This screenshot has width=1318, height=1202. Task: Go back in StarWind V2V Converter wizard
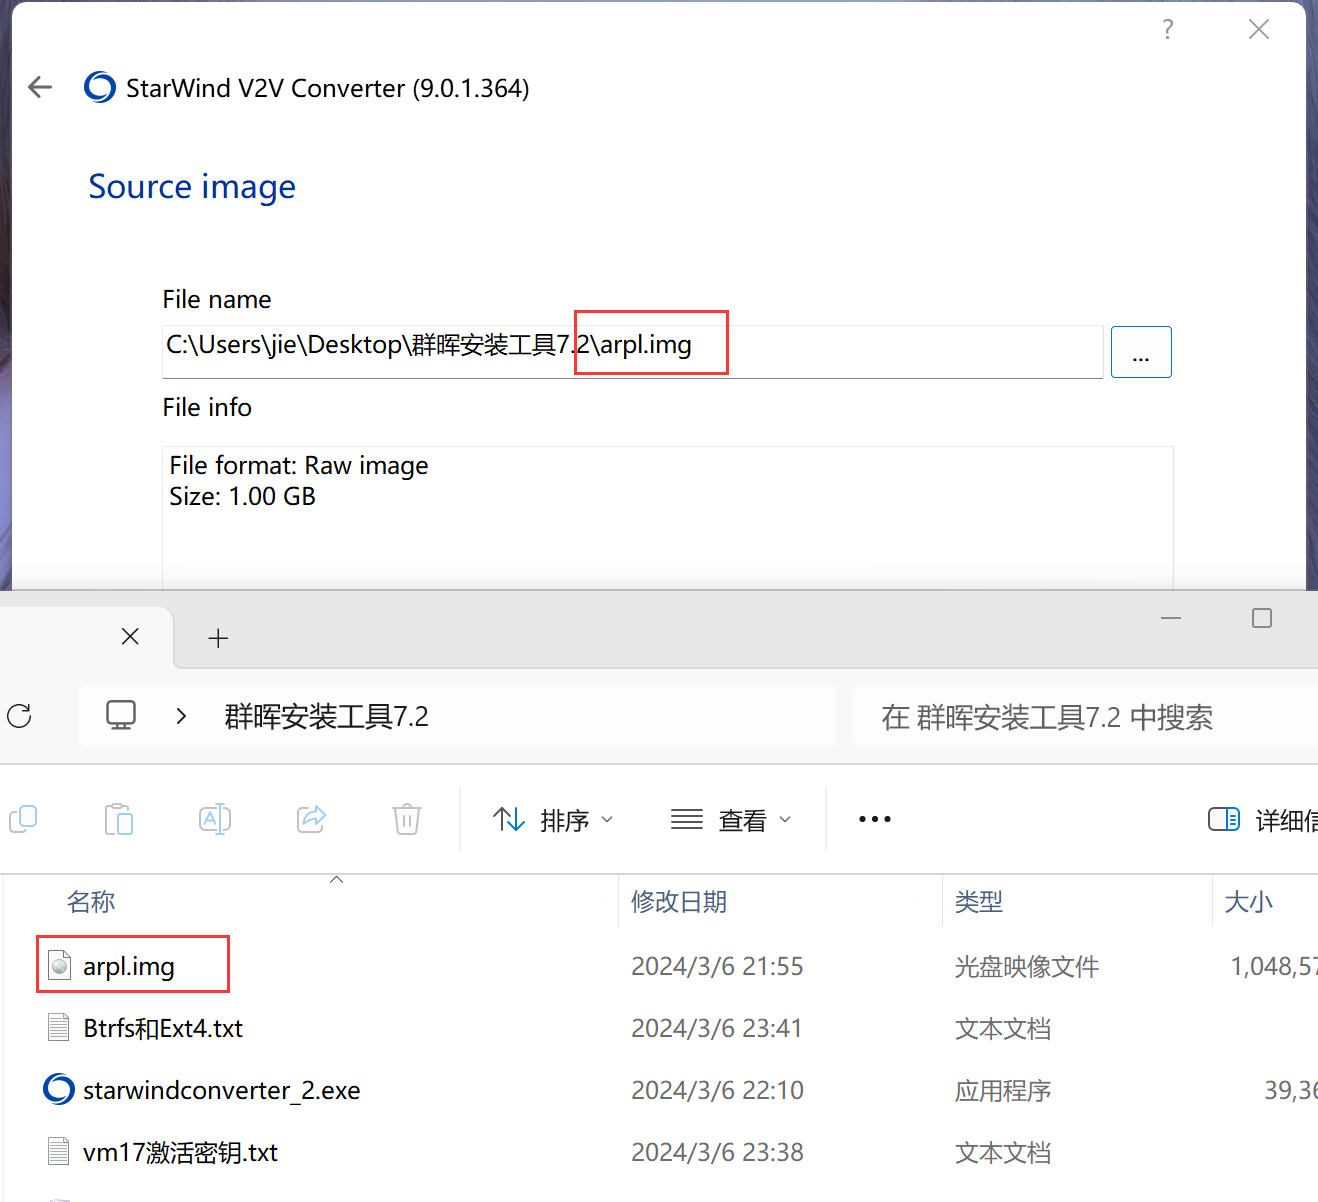[40, 87]
